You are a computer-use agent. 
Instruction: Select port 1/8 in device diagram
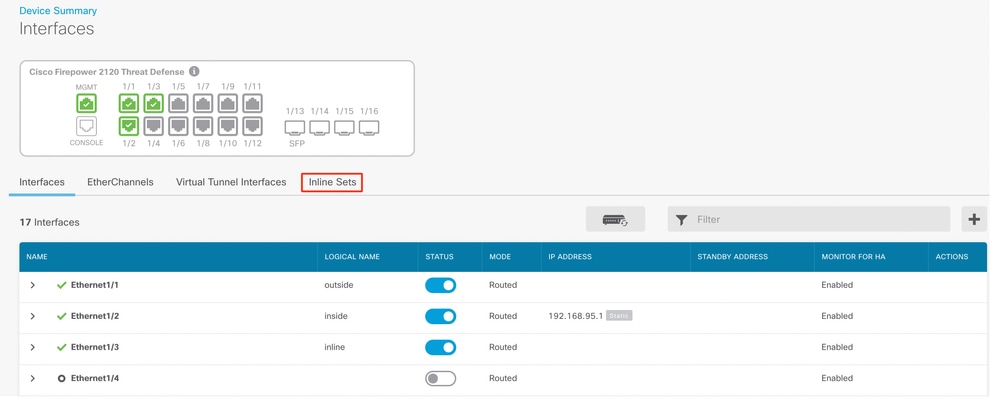(203, 126)
